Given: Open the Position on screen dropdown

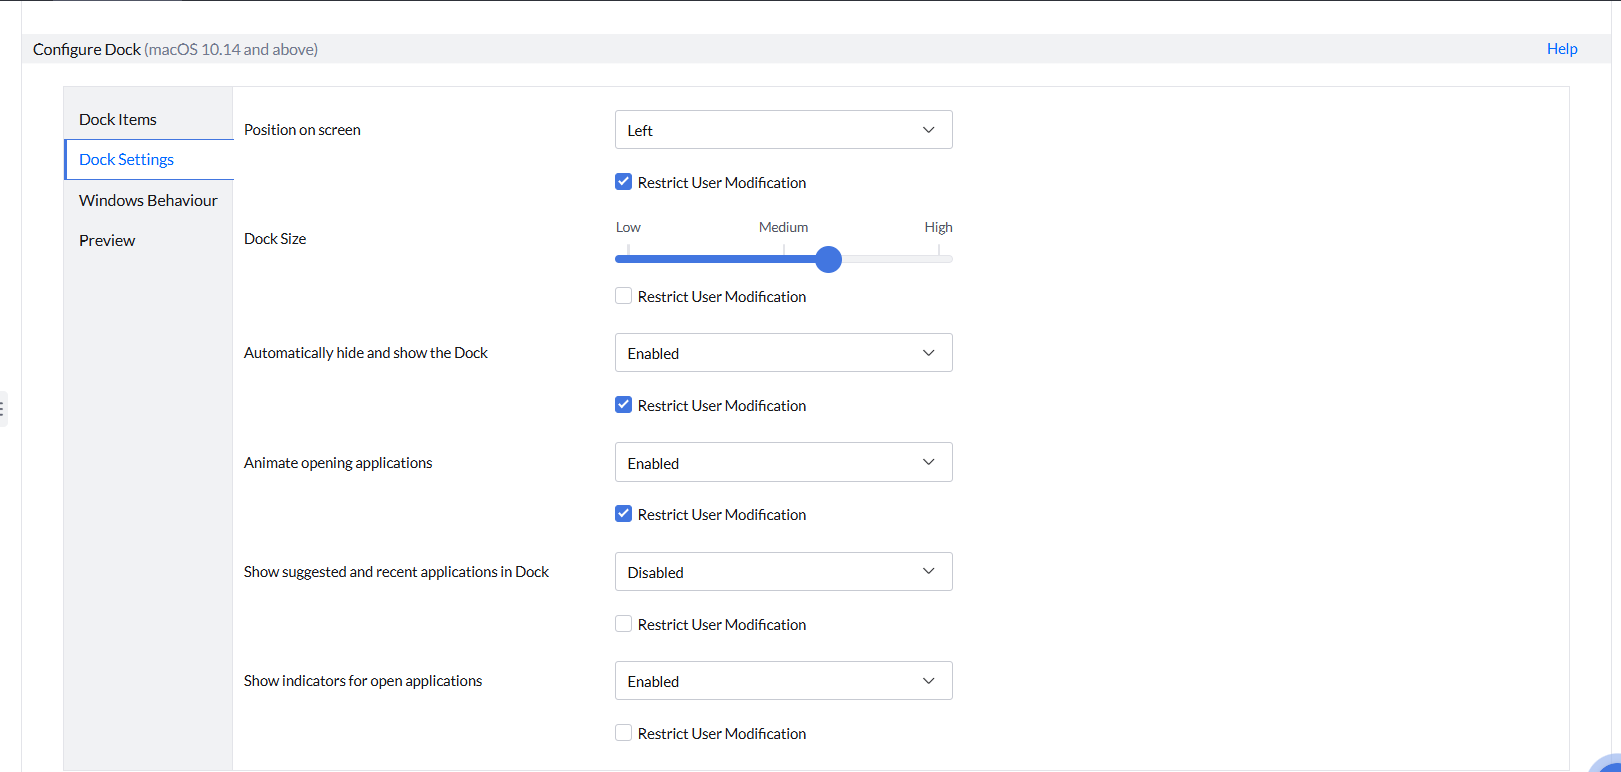Looking at the screenshot, I should (783, 130).
